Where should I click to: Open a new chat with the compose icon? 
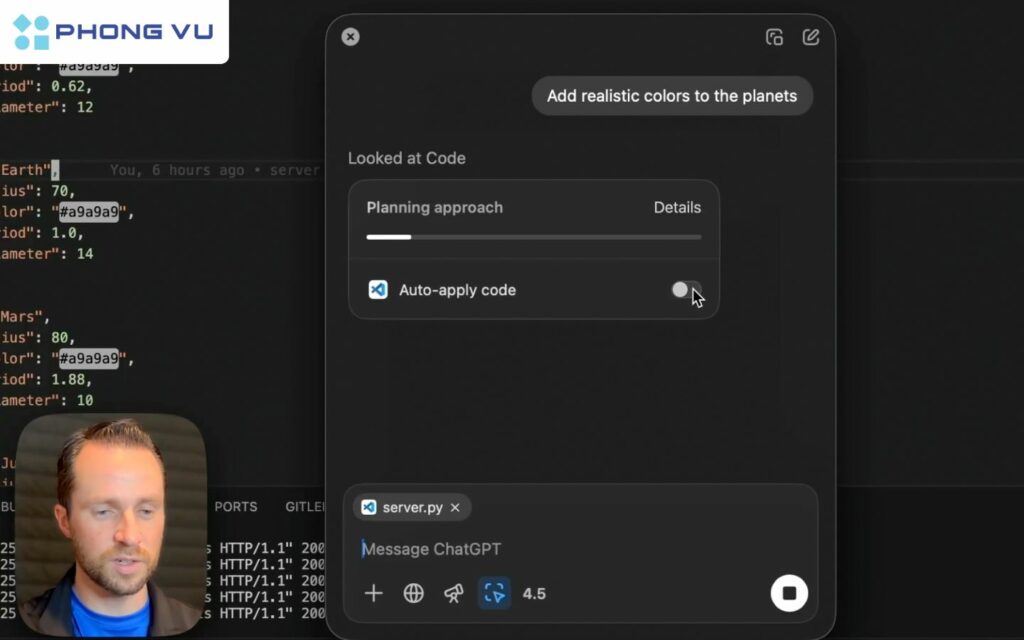(810, 36)
